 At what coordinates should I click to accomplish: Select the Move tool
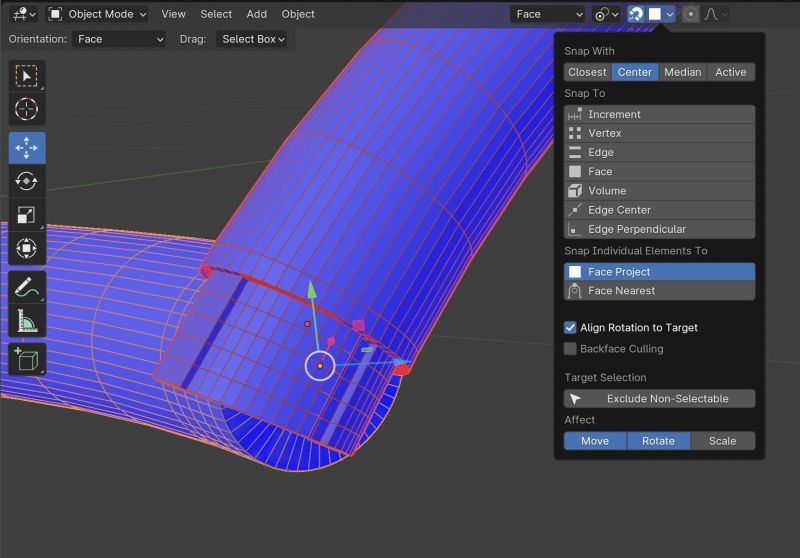pos(27,148)
